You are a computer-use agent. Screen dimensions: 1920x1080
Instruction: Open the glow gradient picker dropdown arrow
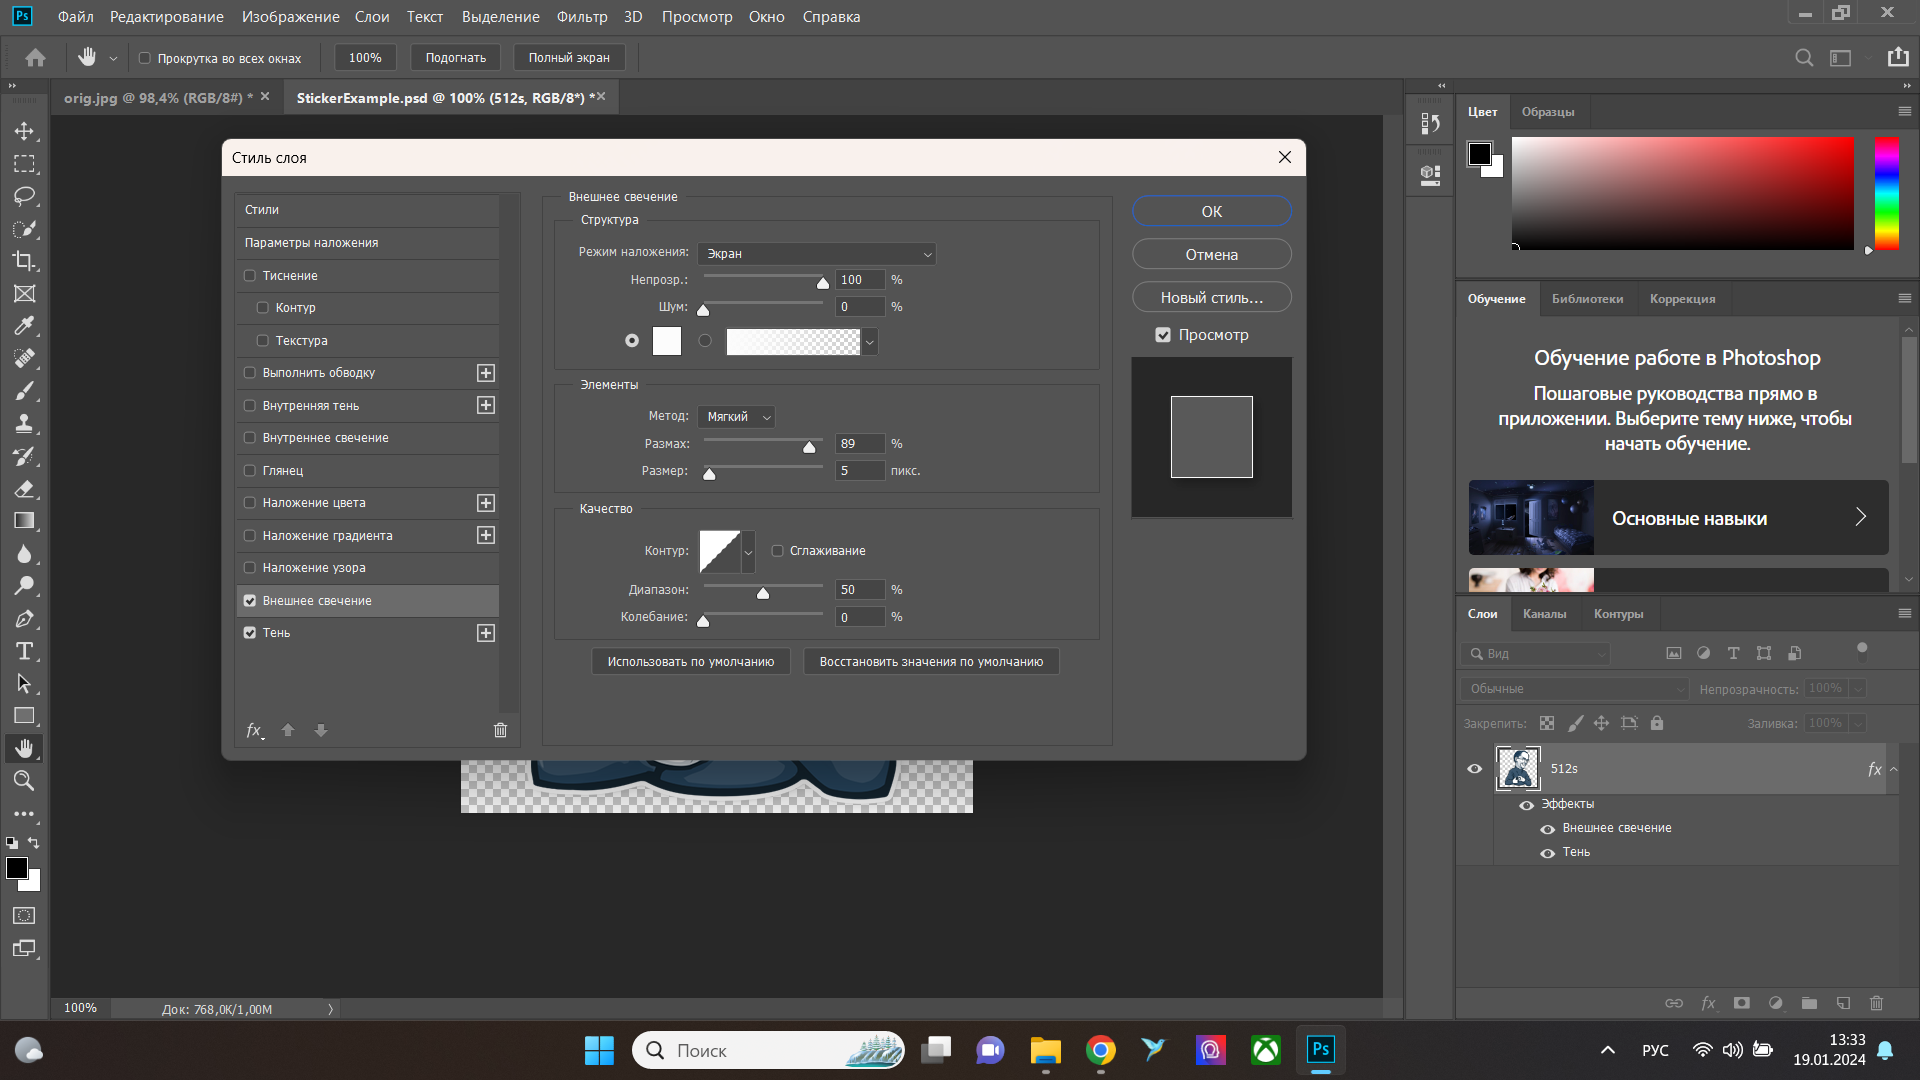[870, 342]
